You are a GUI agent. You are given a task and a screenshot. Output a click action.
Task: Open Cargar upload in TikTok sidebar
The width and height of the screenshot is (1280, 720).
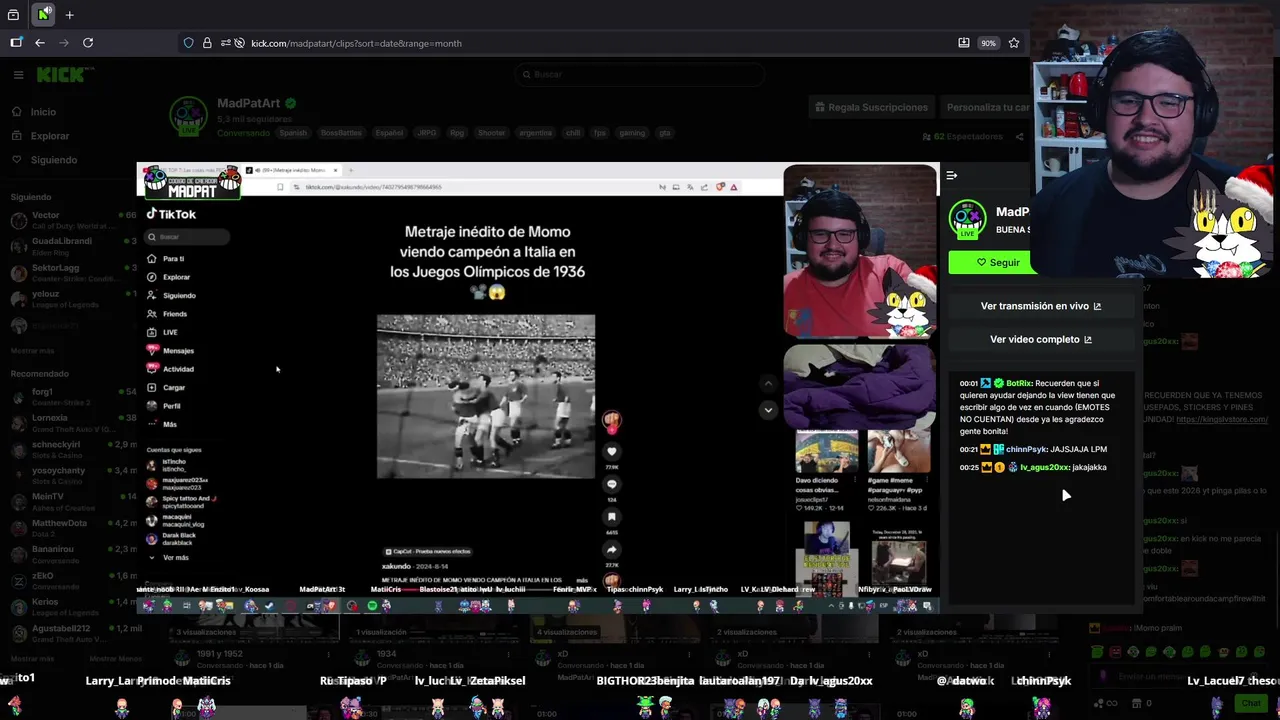click(x=166, y=388)
